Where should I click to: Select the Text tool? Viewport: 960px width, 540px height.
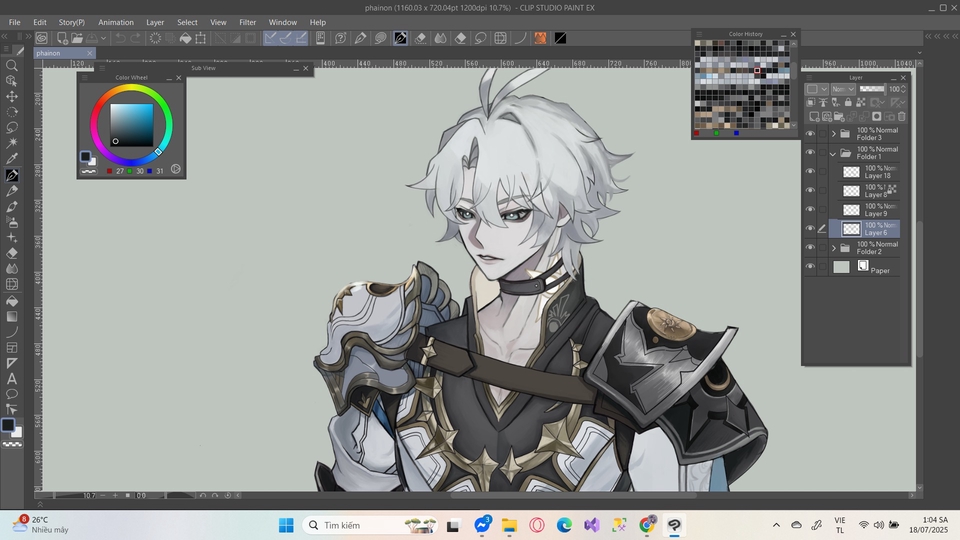[11, 379]
